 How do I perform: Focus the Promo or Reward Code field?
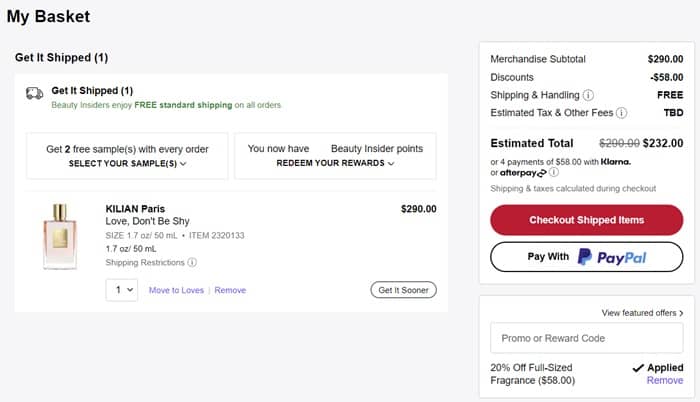[586, 338]
